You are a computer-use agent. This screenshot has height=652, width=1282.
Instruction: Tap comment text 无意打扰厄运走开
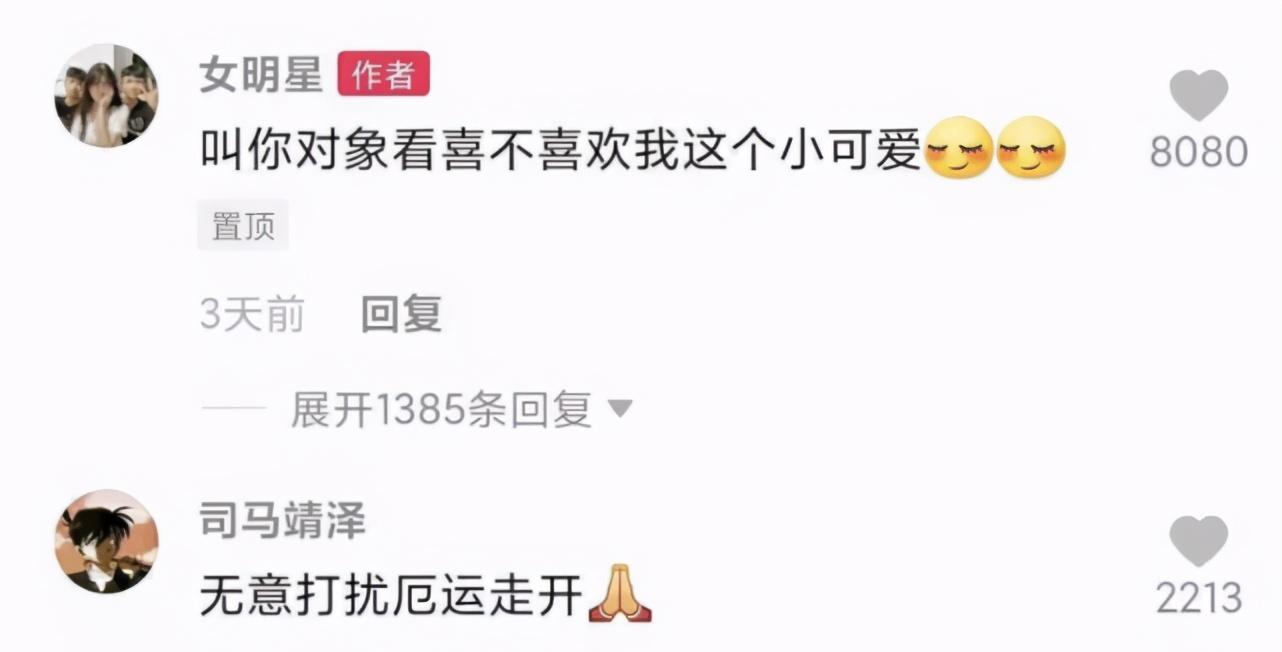tap(392, 596)
